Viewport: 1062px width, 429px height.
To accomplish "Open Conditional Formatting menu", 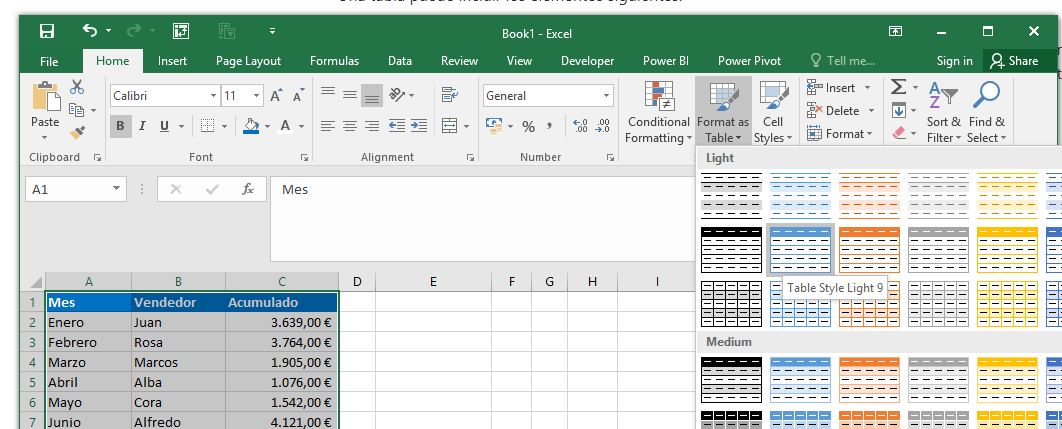I will 657,112.
